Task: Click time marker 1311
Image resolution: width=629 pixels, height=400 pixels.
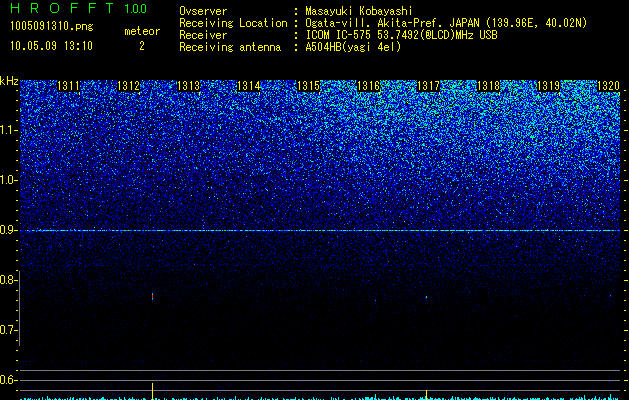Action: click(69, 86)
